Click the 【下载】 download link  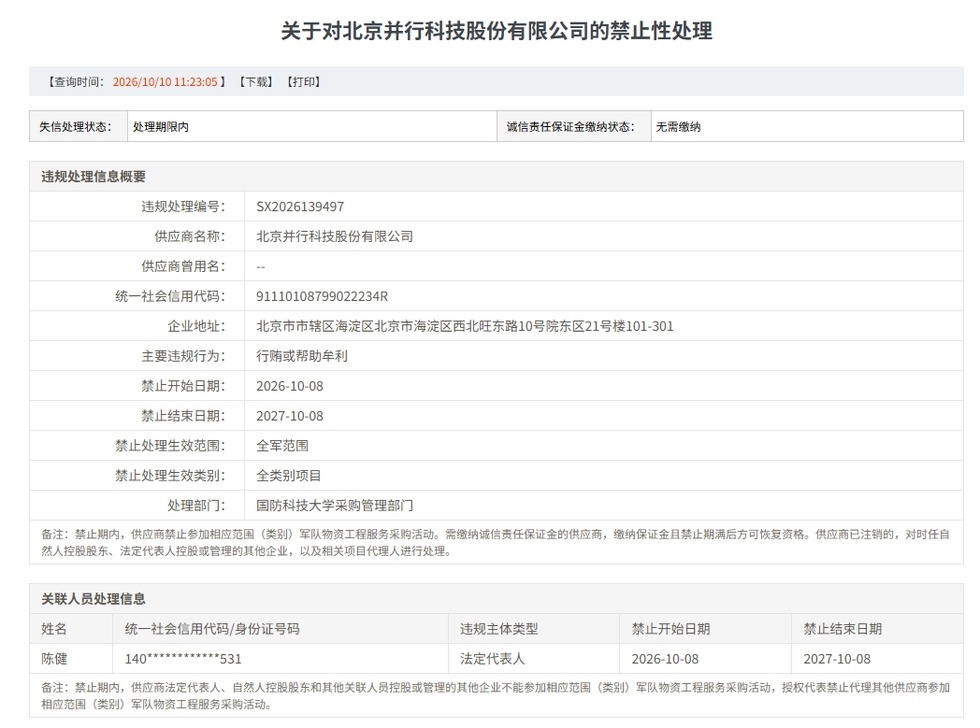point(256,82)
